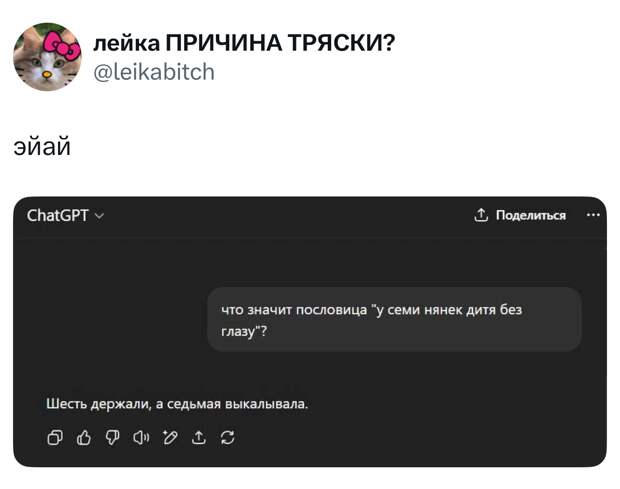Click the display name лейка ПРИЧИНА ТРЯСКИ?
620x489 pixels.
pyautogui.click(x=243, y=44)
